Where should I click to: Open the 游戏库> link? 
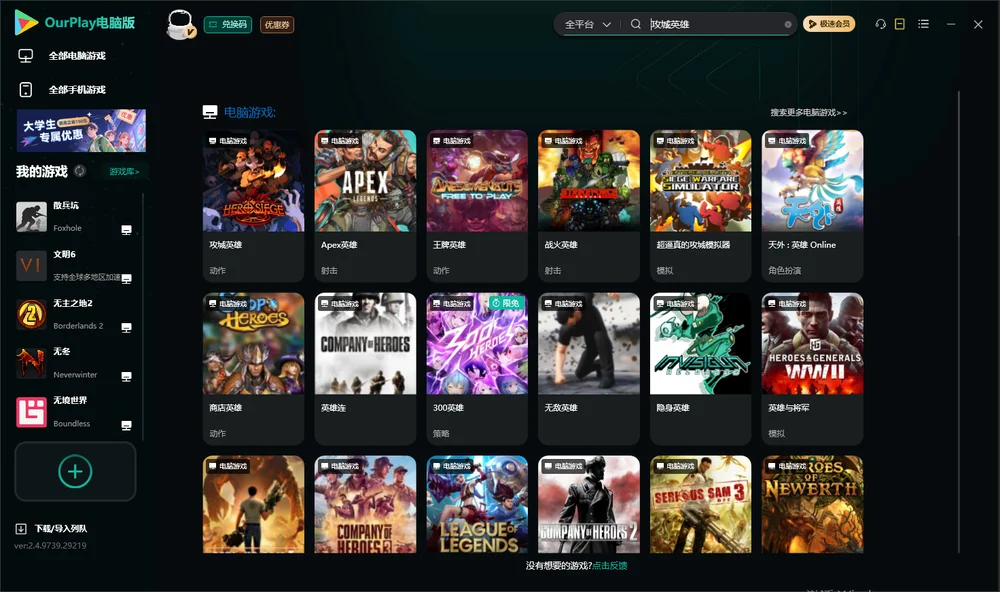(x=124, y=171)
